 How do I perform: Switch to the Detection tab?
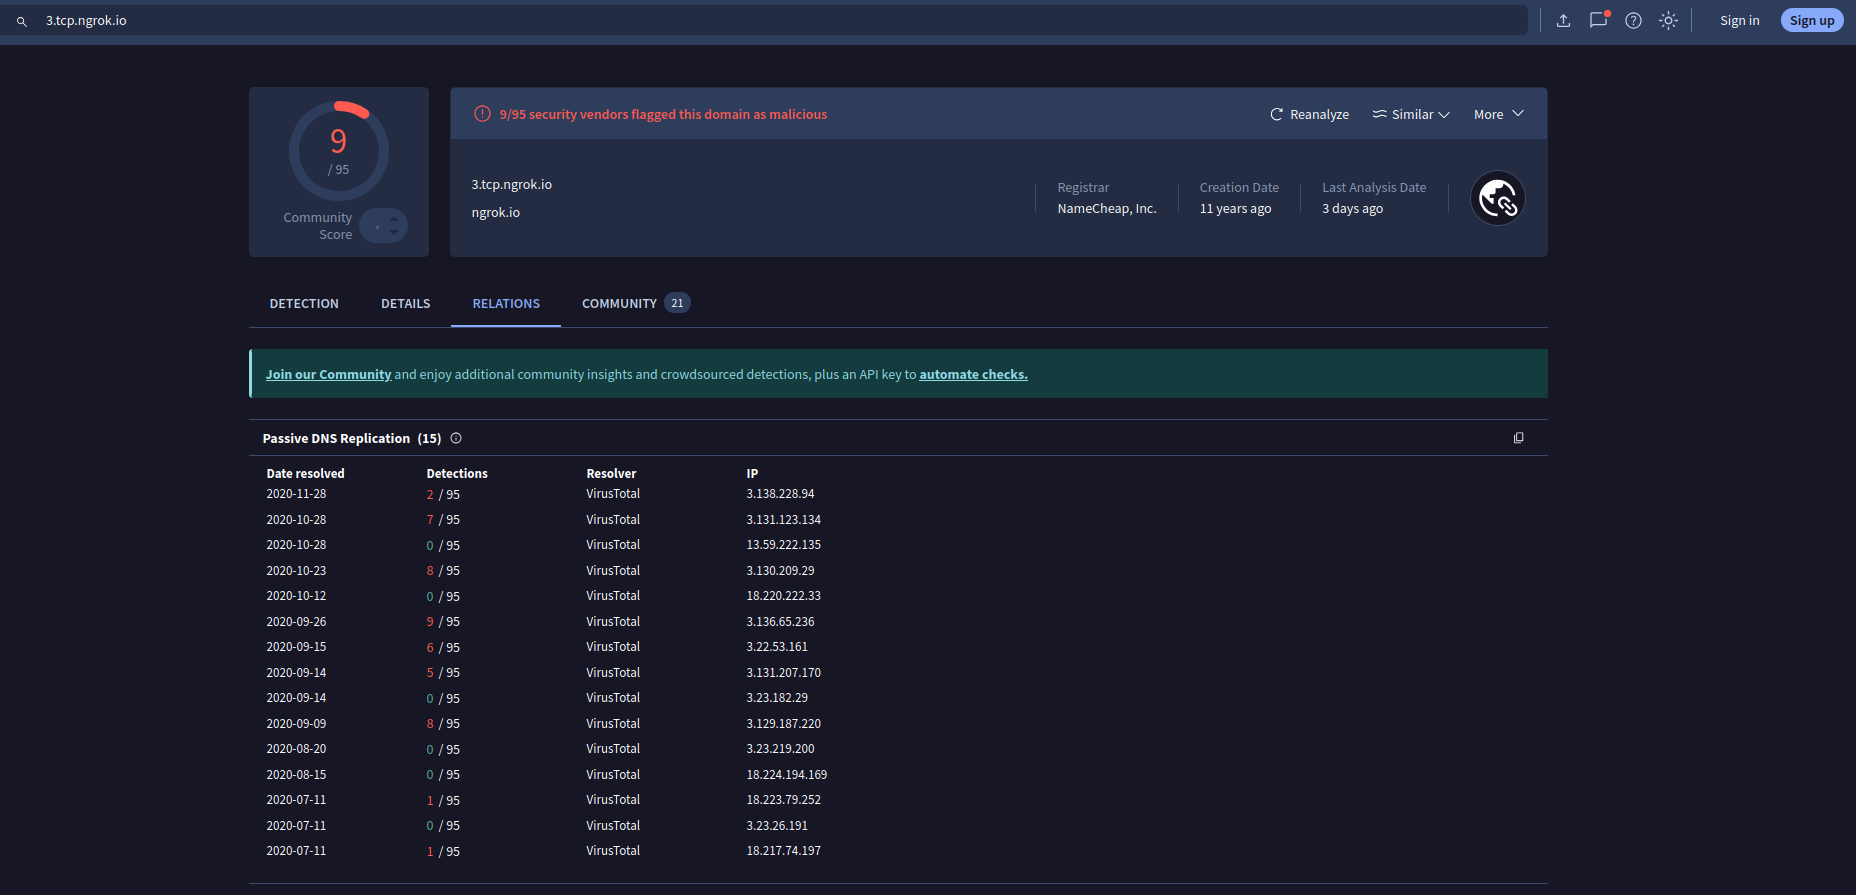point(304,304)
